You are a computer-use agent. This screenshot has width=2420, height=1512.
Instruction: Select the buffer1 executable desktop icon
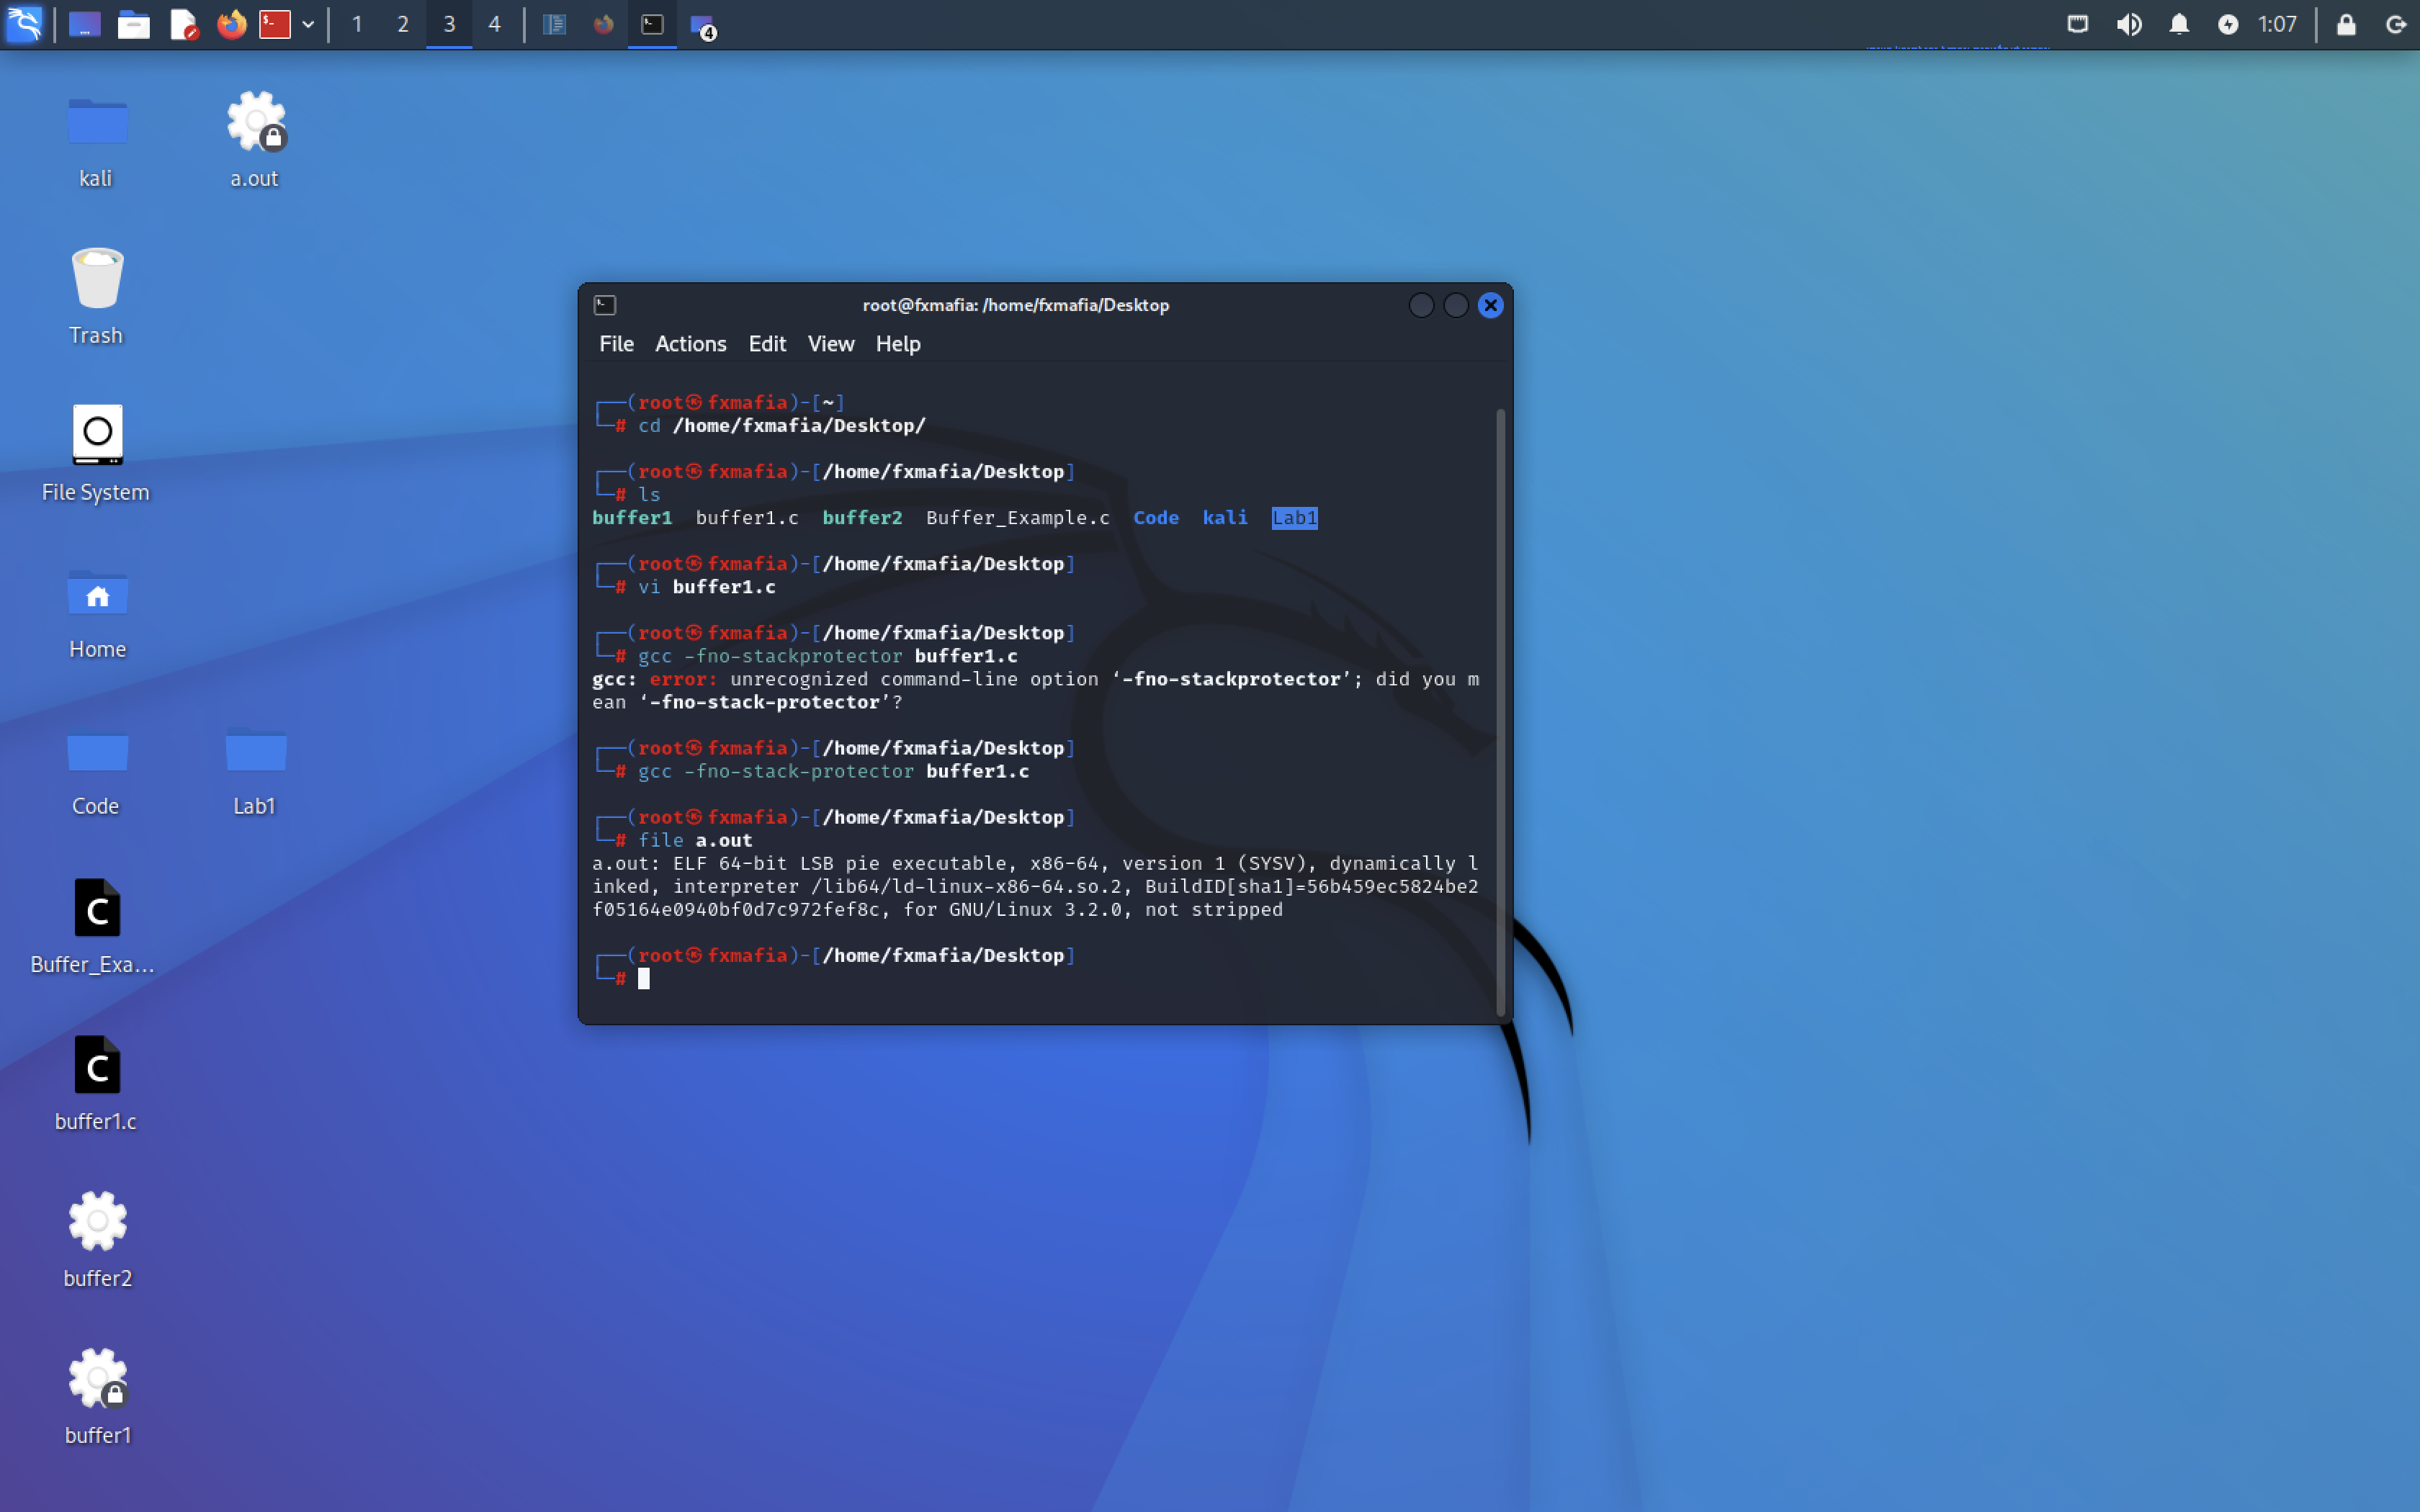tap(97, 1397)
